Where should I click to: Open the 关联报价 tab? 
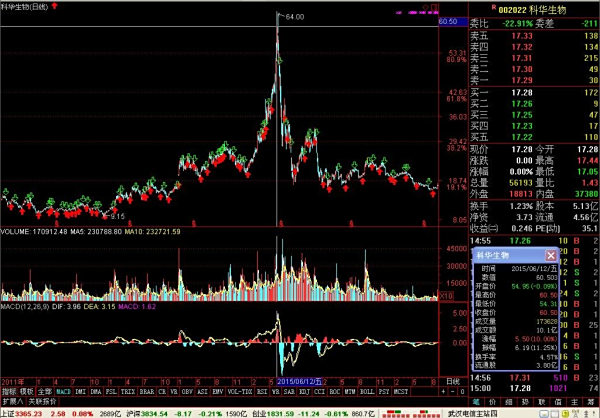[x=42, y=402]
